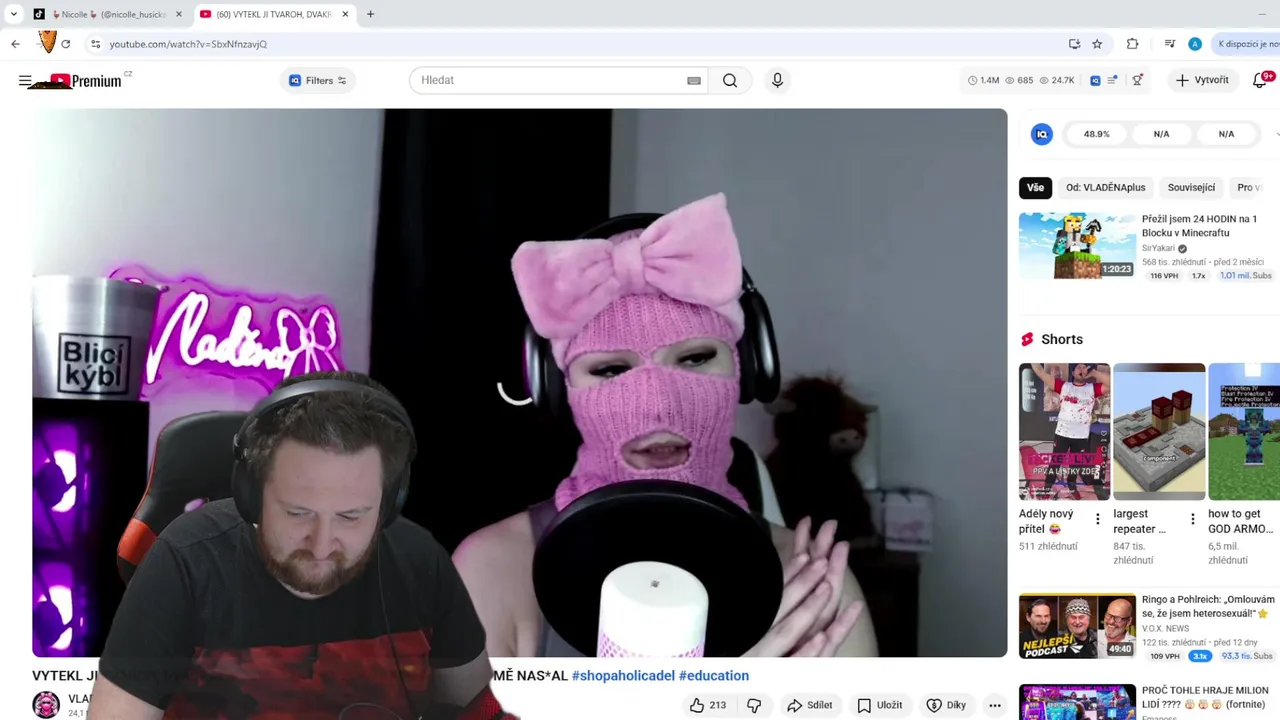This screenshot has height=720, width=1280.
Task: Expand the vidIQ score panel chevron
Action: click(x=1277, y=134)
